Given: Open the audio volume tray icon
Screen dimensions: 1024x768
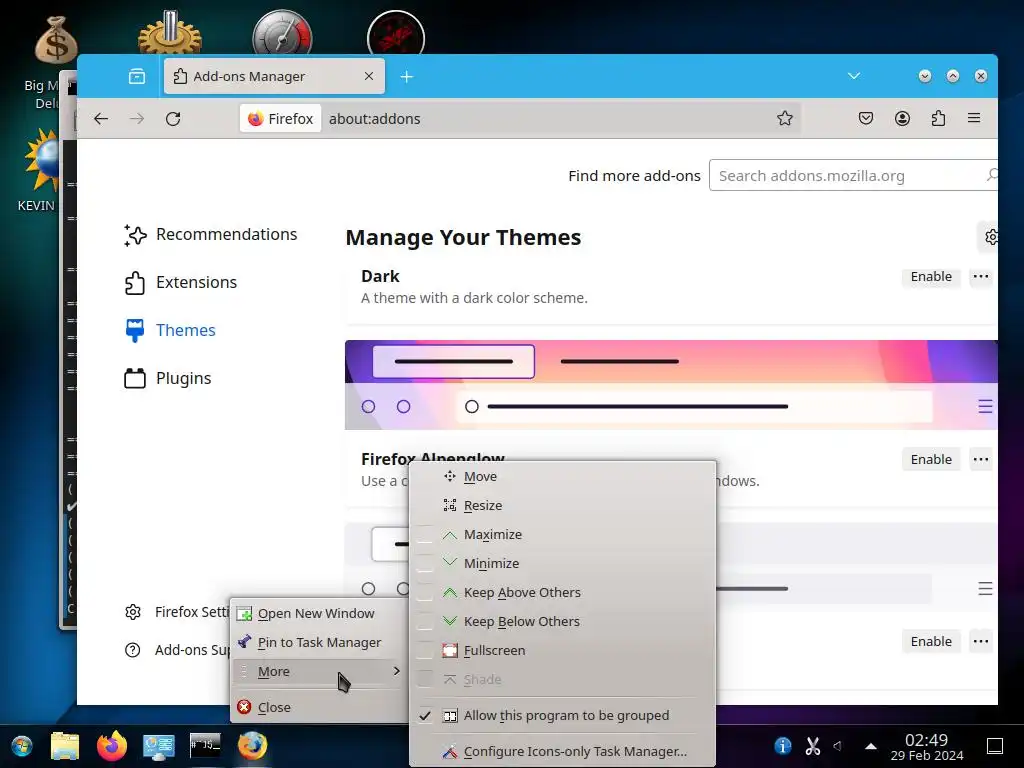Looking at the screenshot, I should coord(838,746).
